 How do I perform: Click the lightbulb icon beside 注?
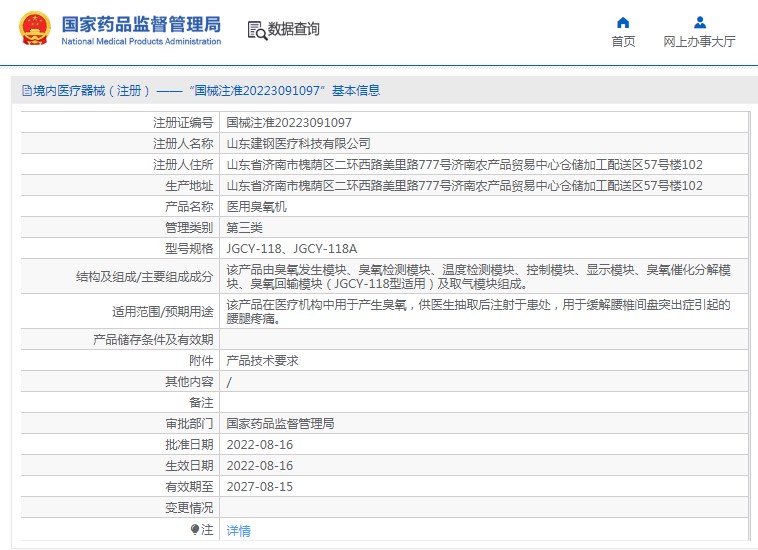(x=195, y=530)
